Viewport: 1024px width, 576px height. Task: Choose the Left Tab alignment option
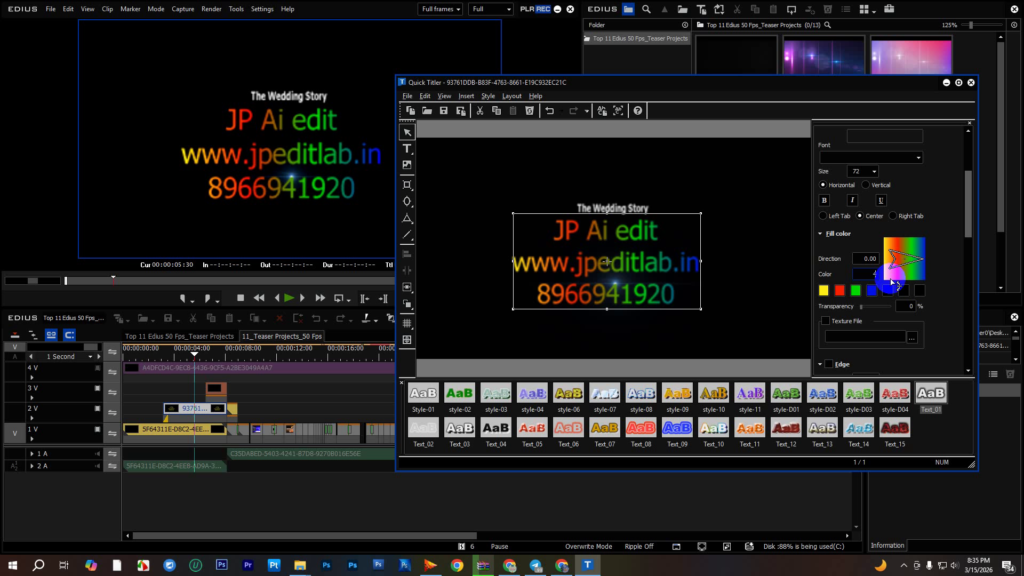coord(823,216)
